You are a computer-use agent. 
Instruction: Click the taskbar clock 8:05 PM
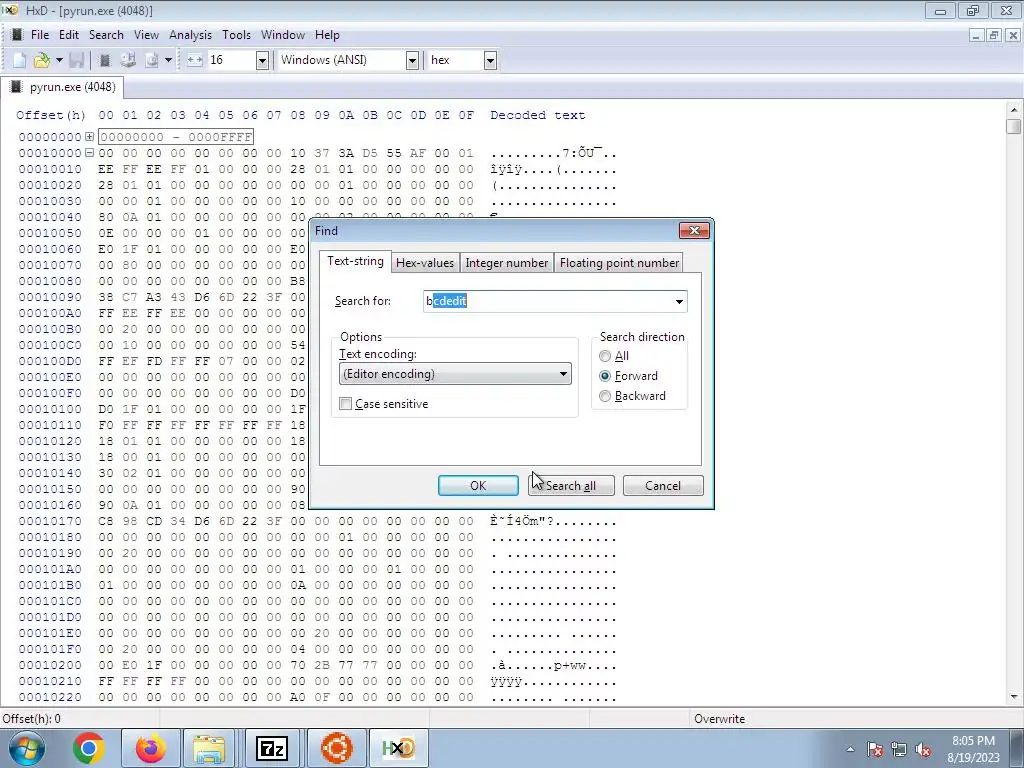(973, 741)
